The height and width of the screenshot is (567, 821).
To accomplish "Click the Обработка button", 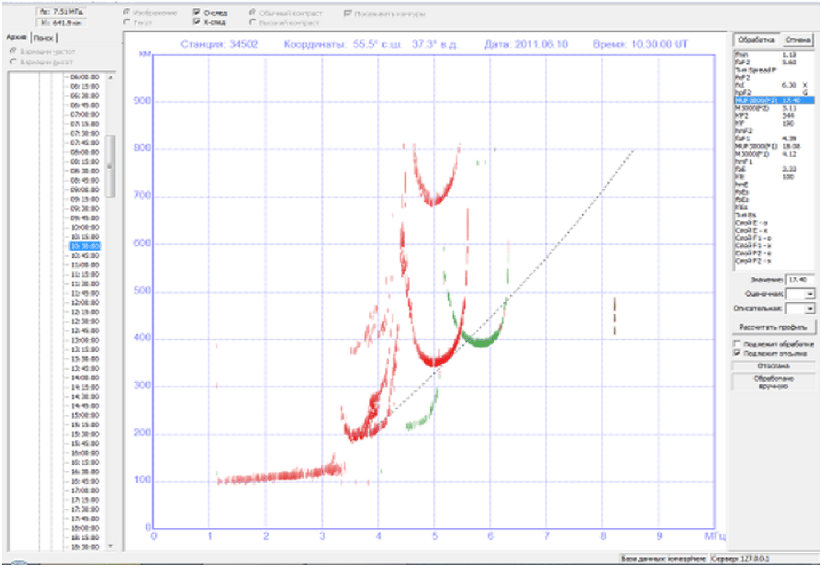I will pyautogui.click(x=755, y=40).
